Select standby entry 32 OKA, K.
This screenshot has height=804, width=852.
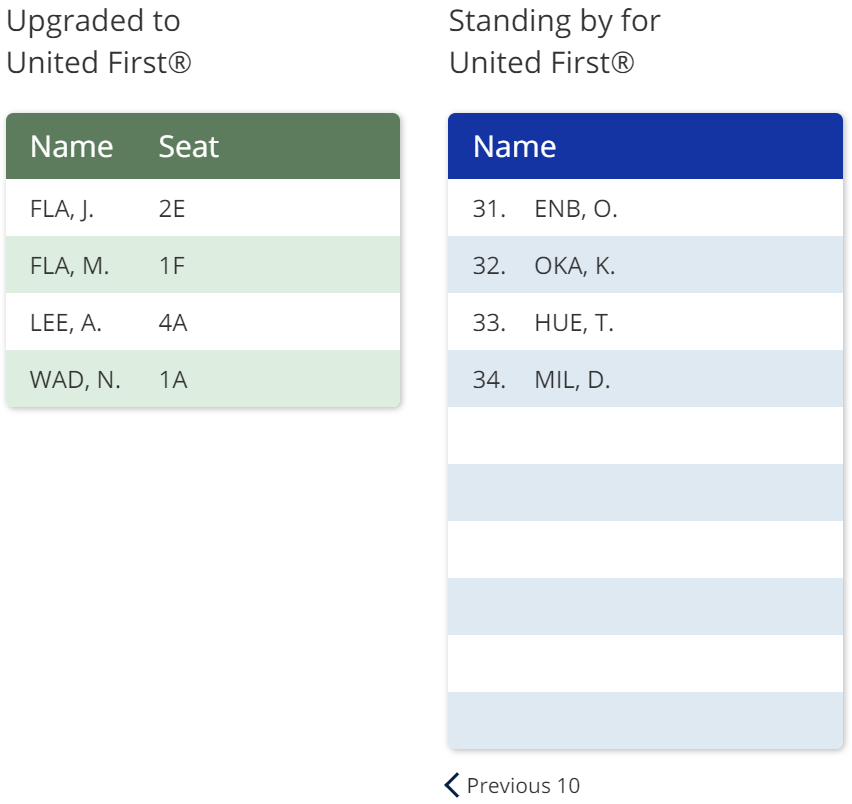[645, 265]
